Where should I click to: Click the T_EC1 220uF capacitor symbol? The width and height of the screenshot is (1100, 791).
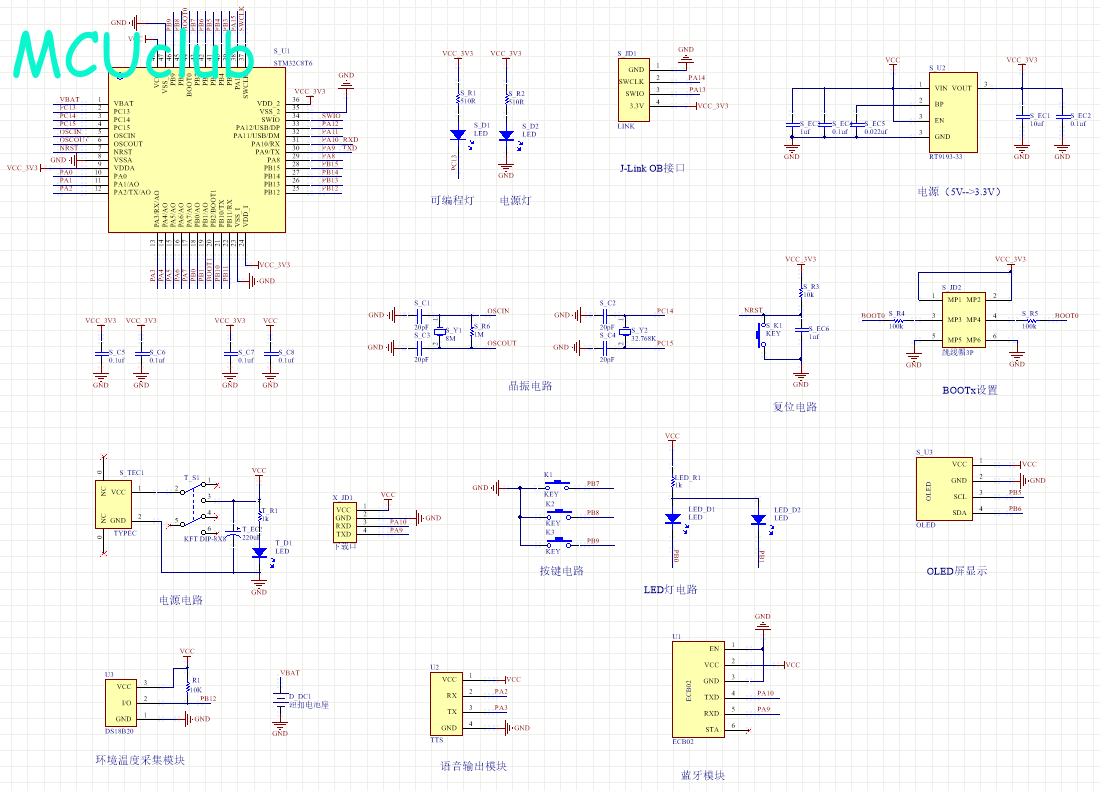pyautogui.click(x=234, y=534)
